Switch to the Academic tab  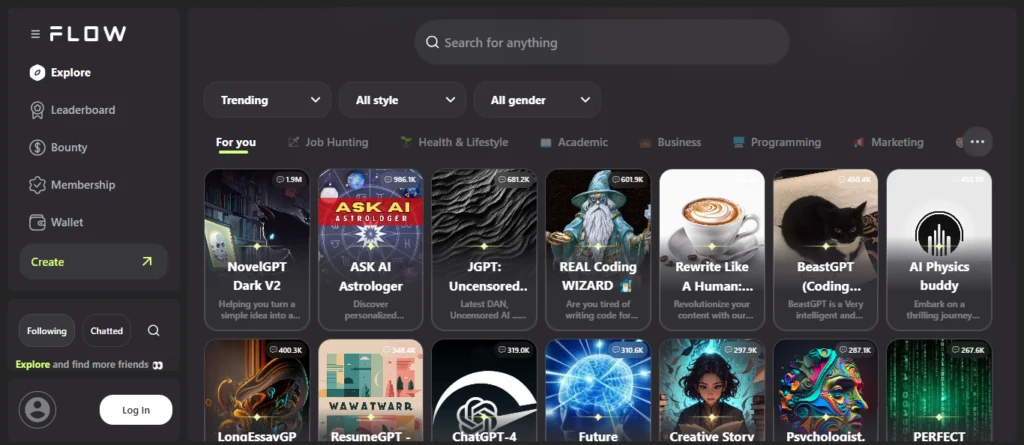(x=573, y=142)
